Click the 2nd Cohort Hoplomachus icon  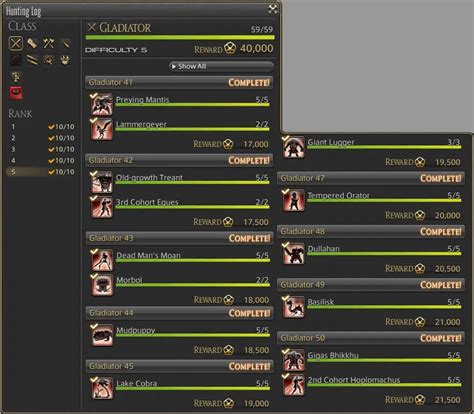[293, 385]
